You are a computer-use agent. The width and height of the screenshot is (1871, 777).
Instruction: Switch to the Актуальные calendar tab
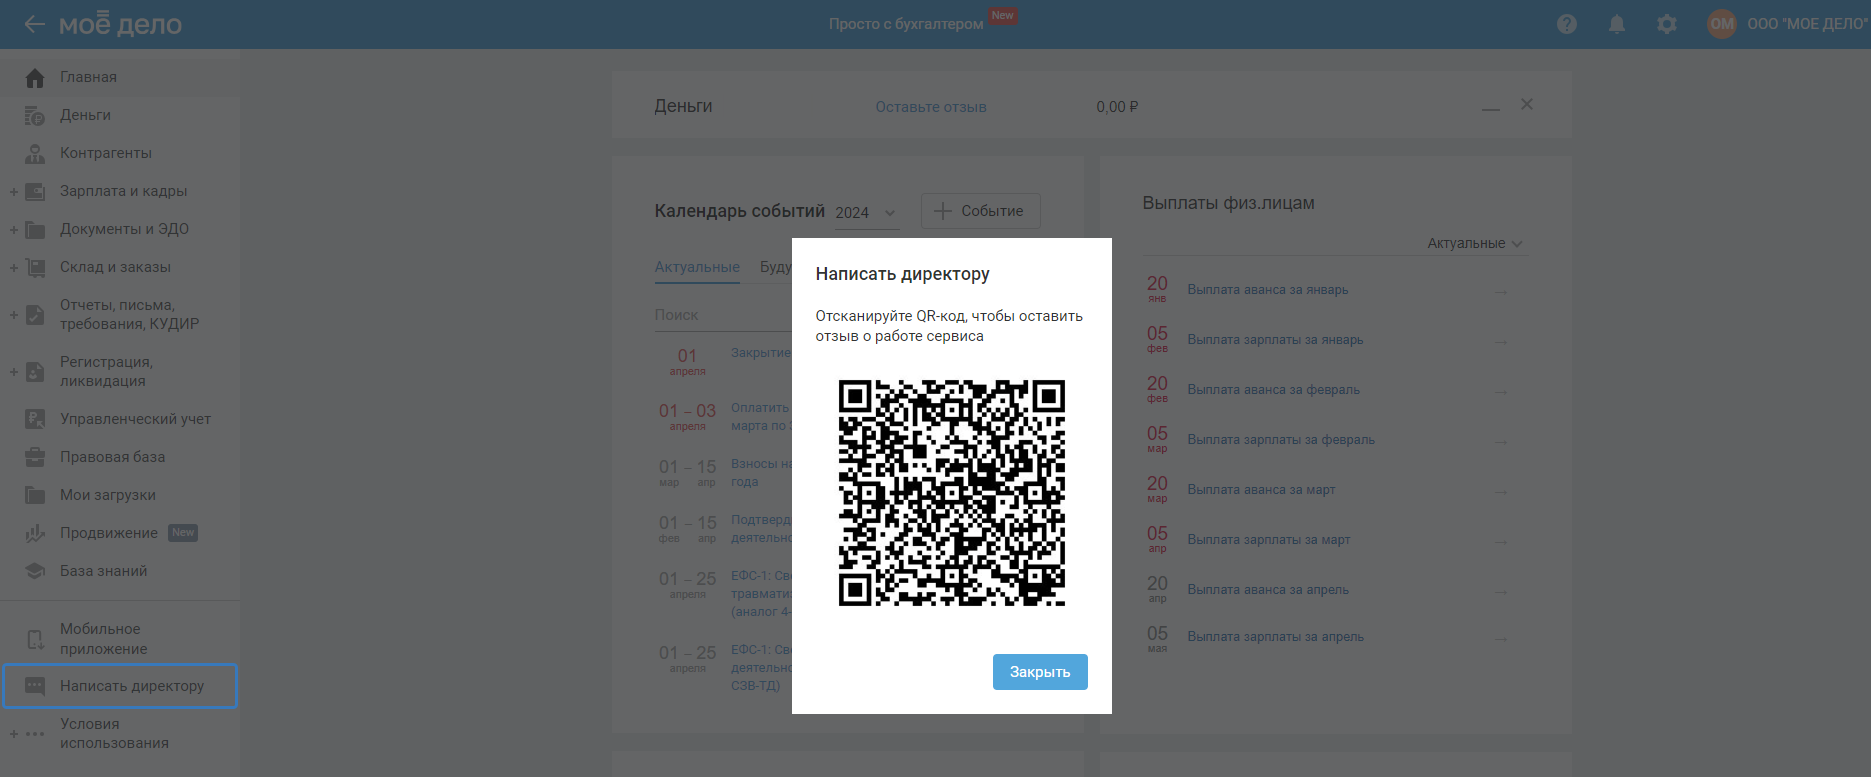697,268
